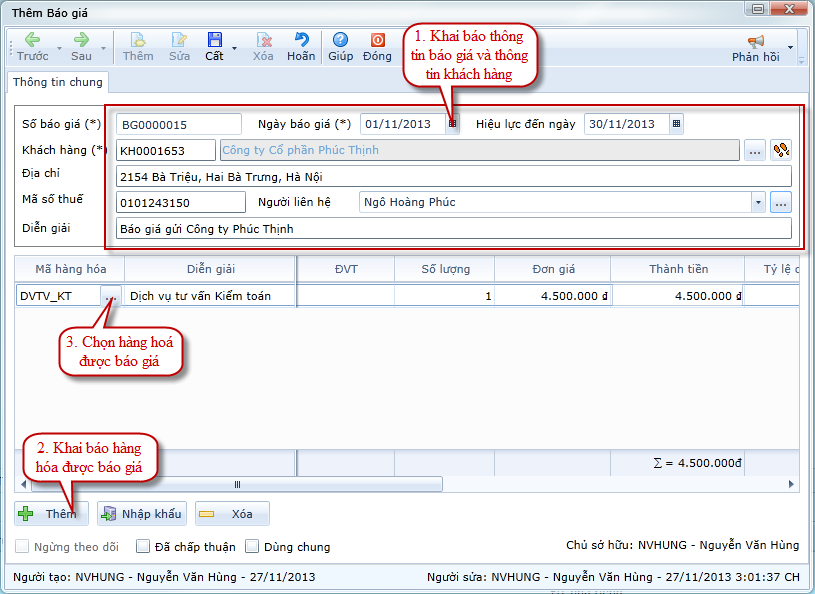
Task: Click the Hoãn (undo) toolbar icon
Action: click(x=301, y=40)
